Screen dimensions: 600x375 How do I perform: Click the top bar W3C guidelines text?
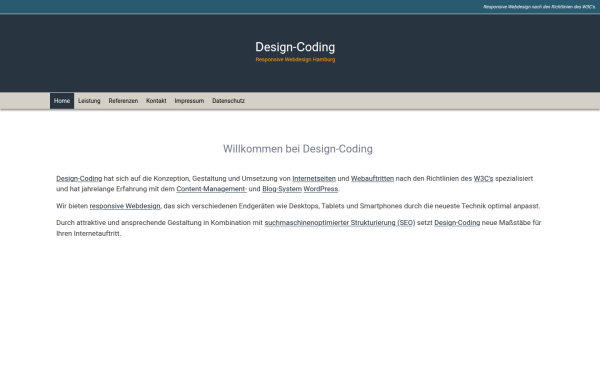tap(539, 7)
